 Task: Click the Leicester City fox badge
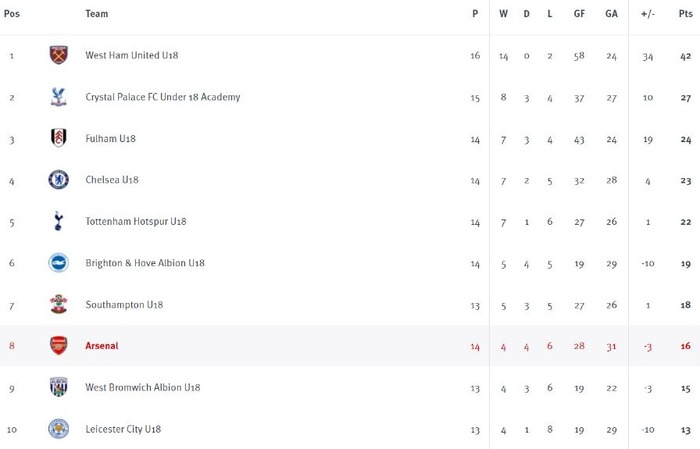click(x=58, y=429)
